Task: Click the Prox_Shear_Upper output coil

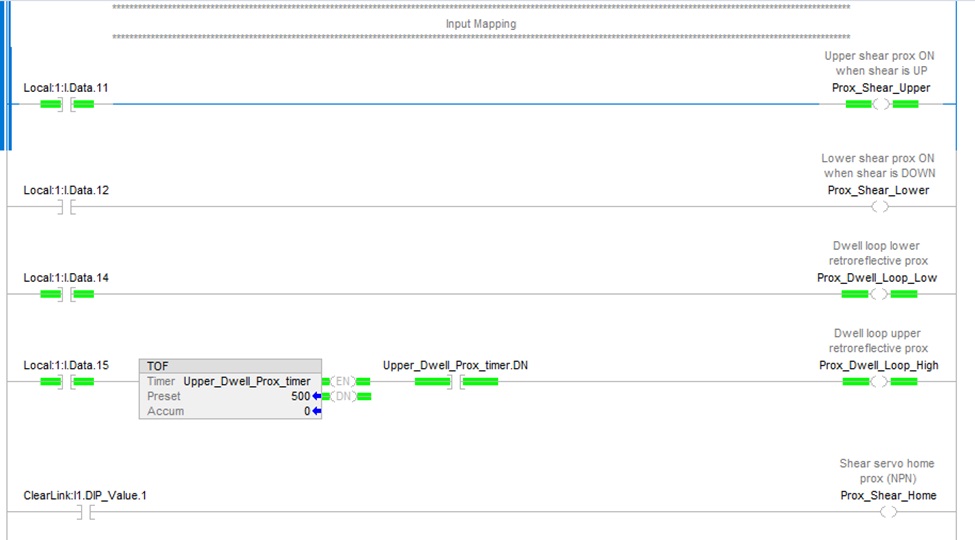Action: [881, 104]
